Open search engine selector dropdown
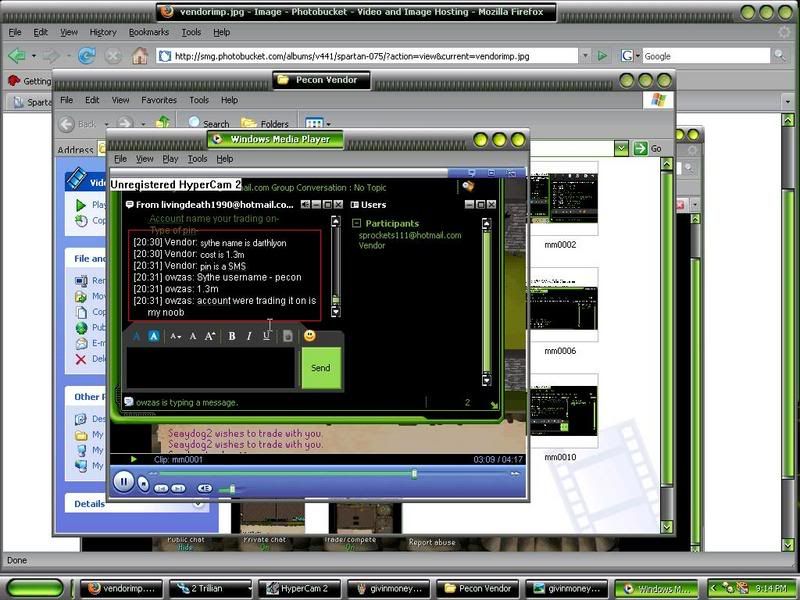The width and height of the screenshot is (800, 600). tap(631, 55)
